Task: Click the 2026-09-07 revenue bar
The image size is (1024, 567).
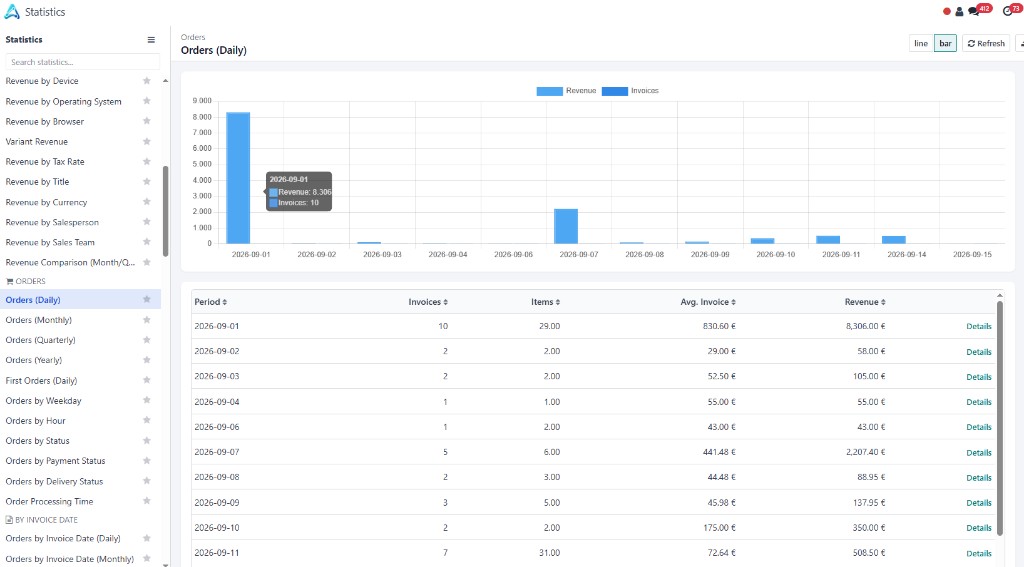Action: click(566, 226)
